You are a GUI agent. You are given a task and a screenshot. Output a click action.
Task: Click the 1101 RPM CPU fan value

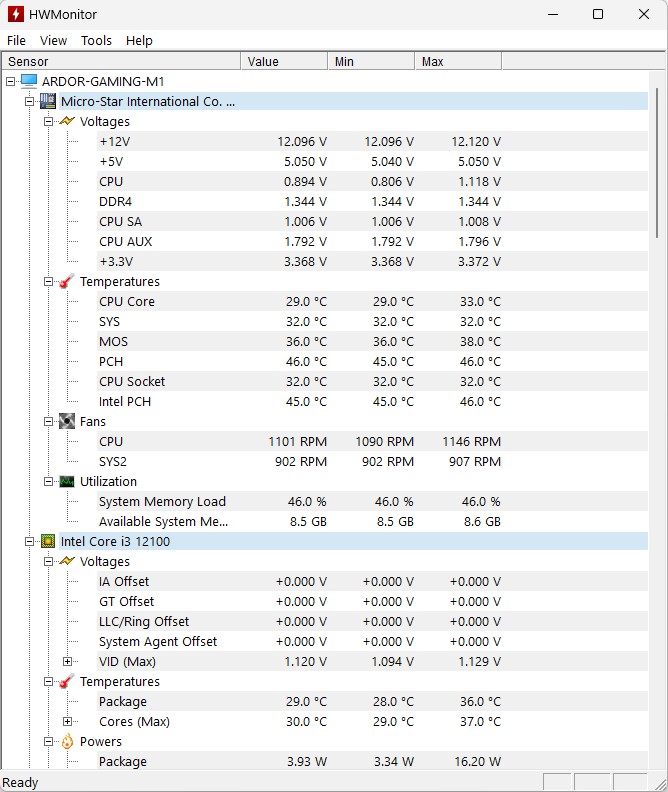297,441
